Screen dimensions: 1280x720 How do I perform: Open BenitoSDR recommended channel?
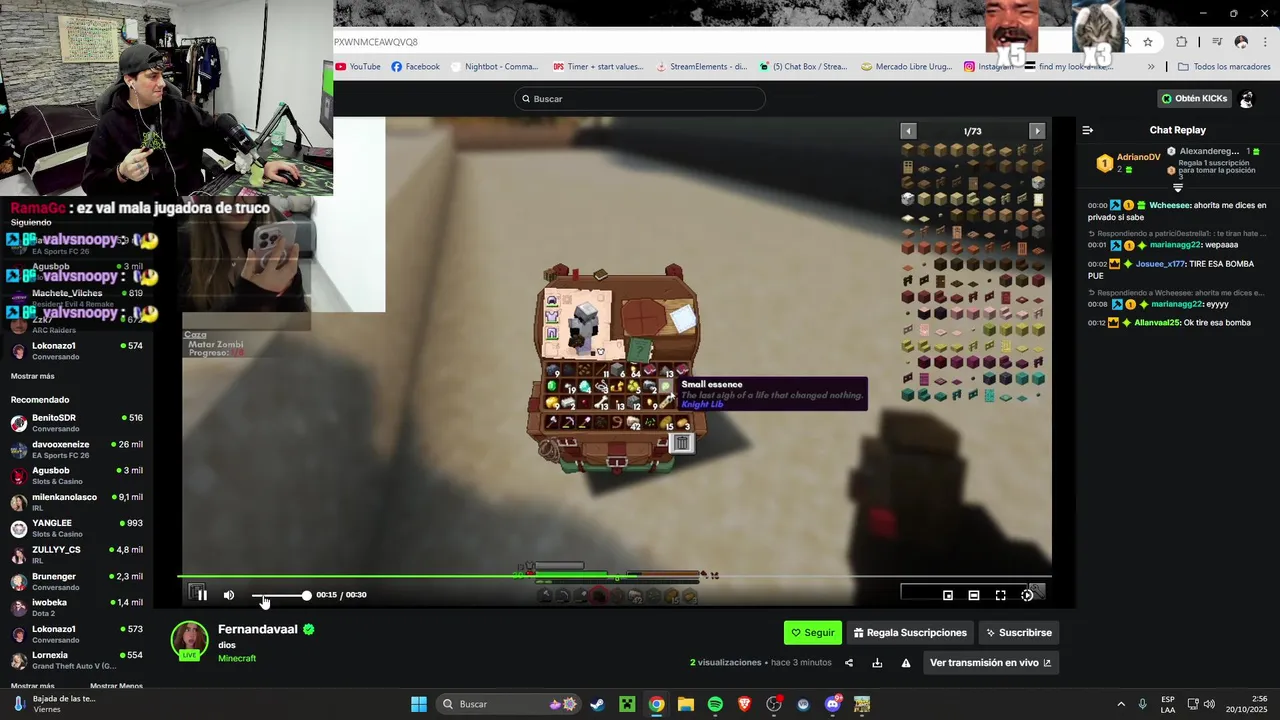pos(77,423)
